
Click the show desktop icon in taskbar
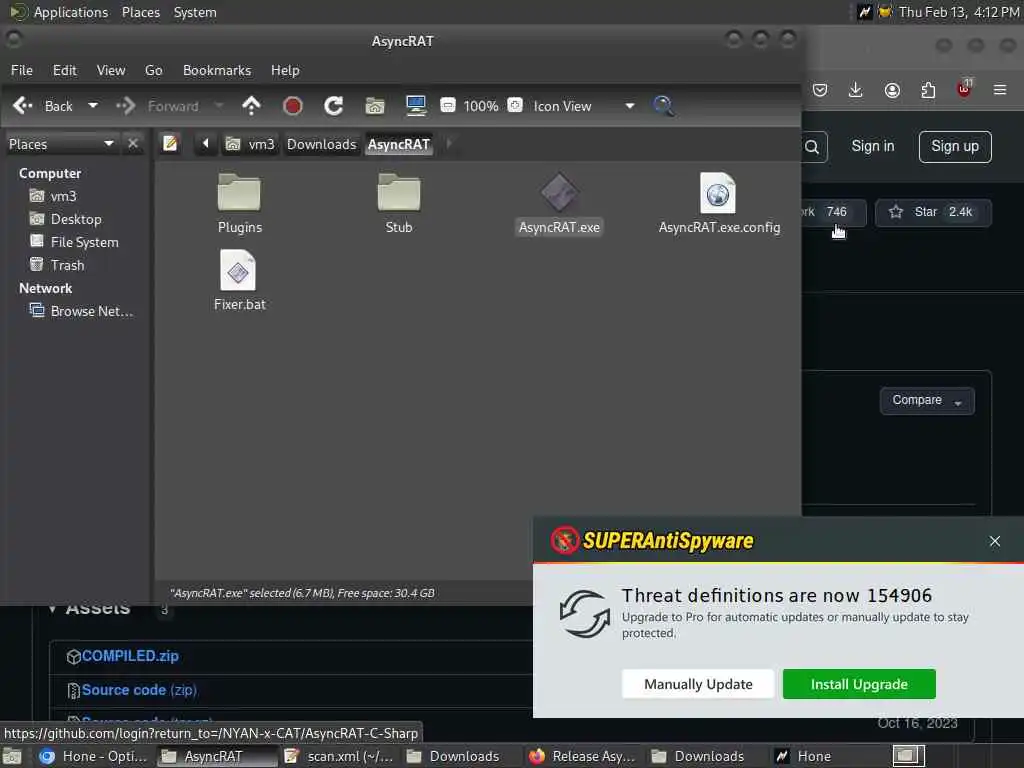[12, 757]
